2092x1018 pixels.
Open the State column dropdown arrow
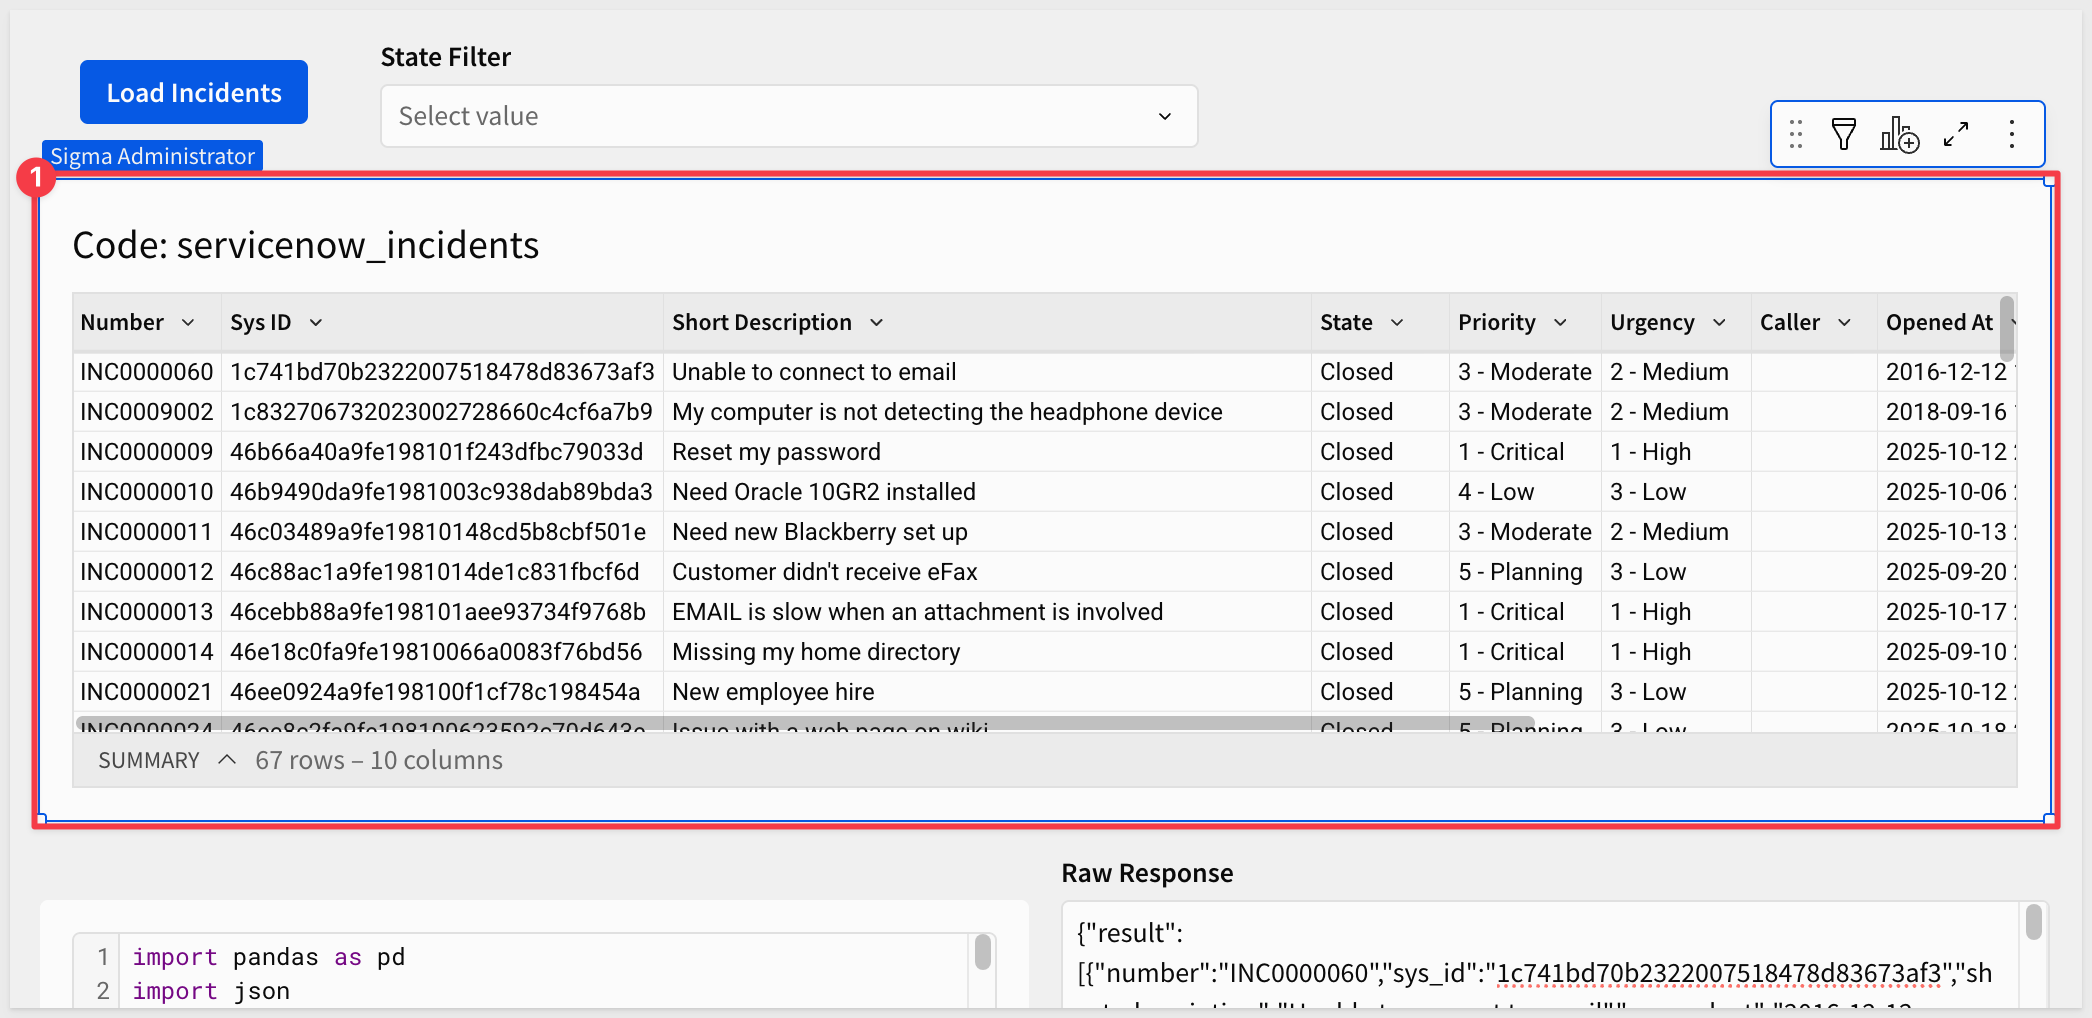[1397, 322]
